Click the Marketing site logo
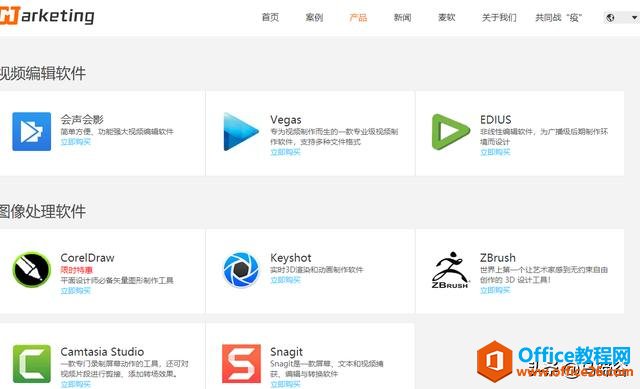Screen dimensions: 640x389 coord(47,16)
